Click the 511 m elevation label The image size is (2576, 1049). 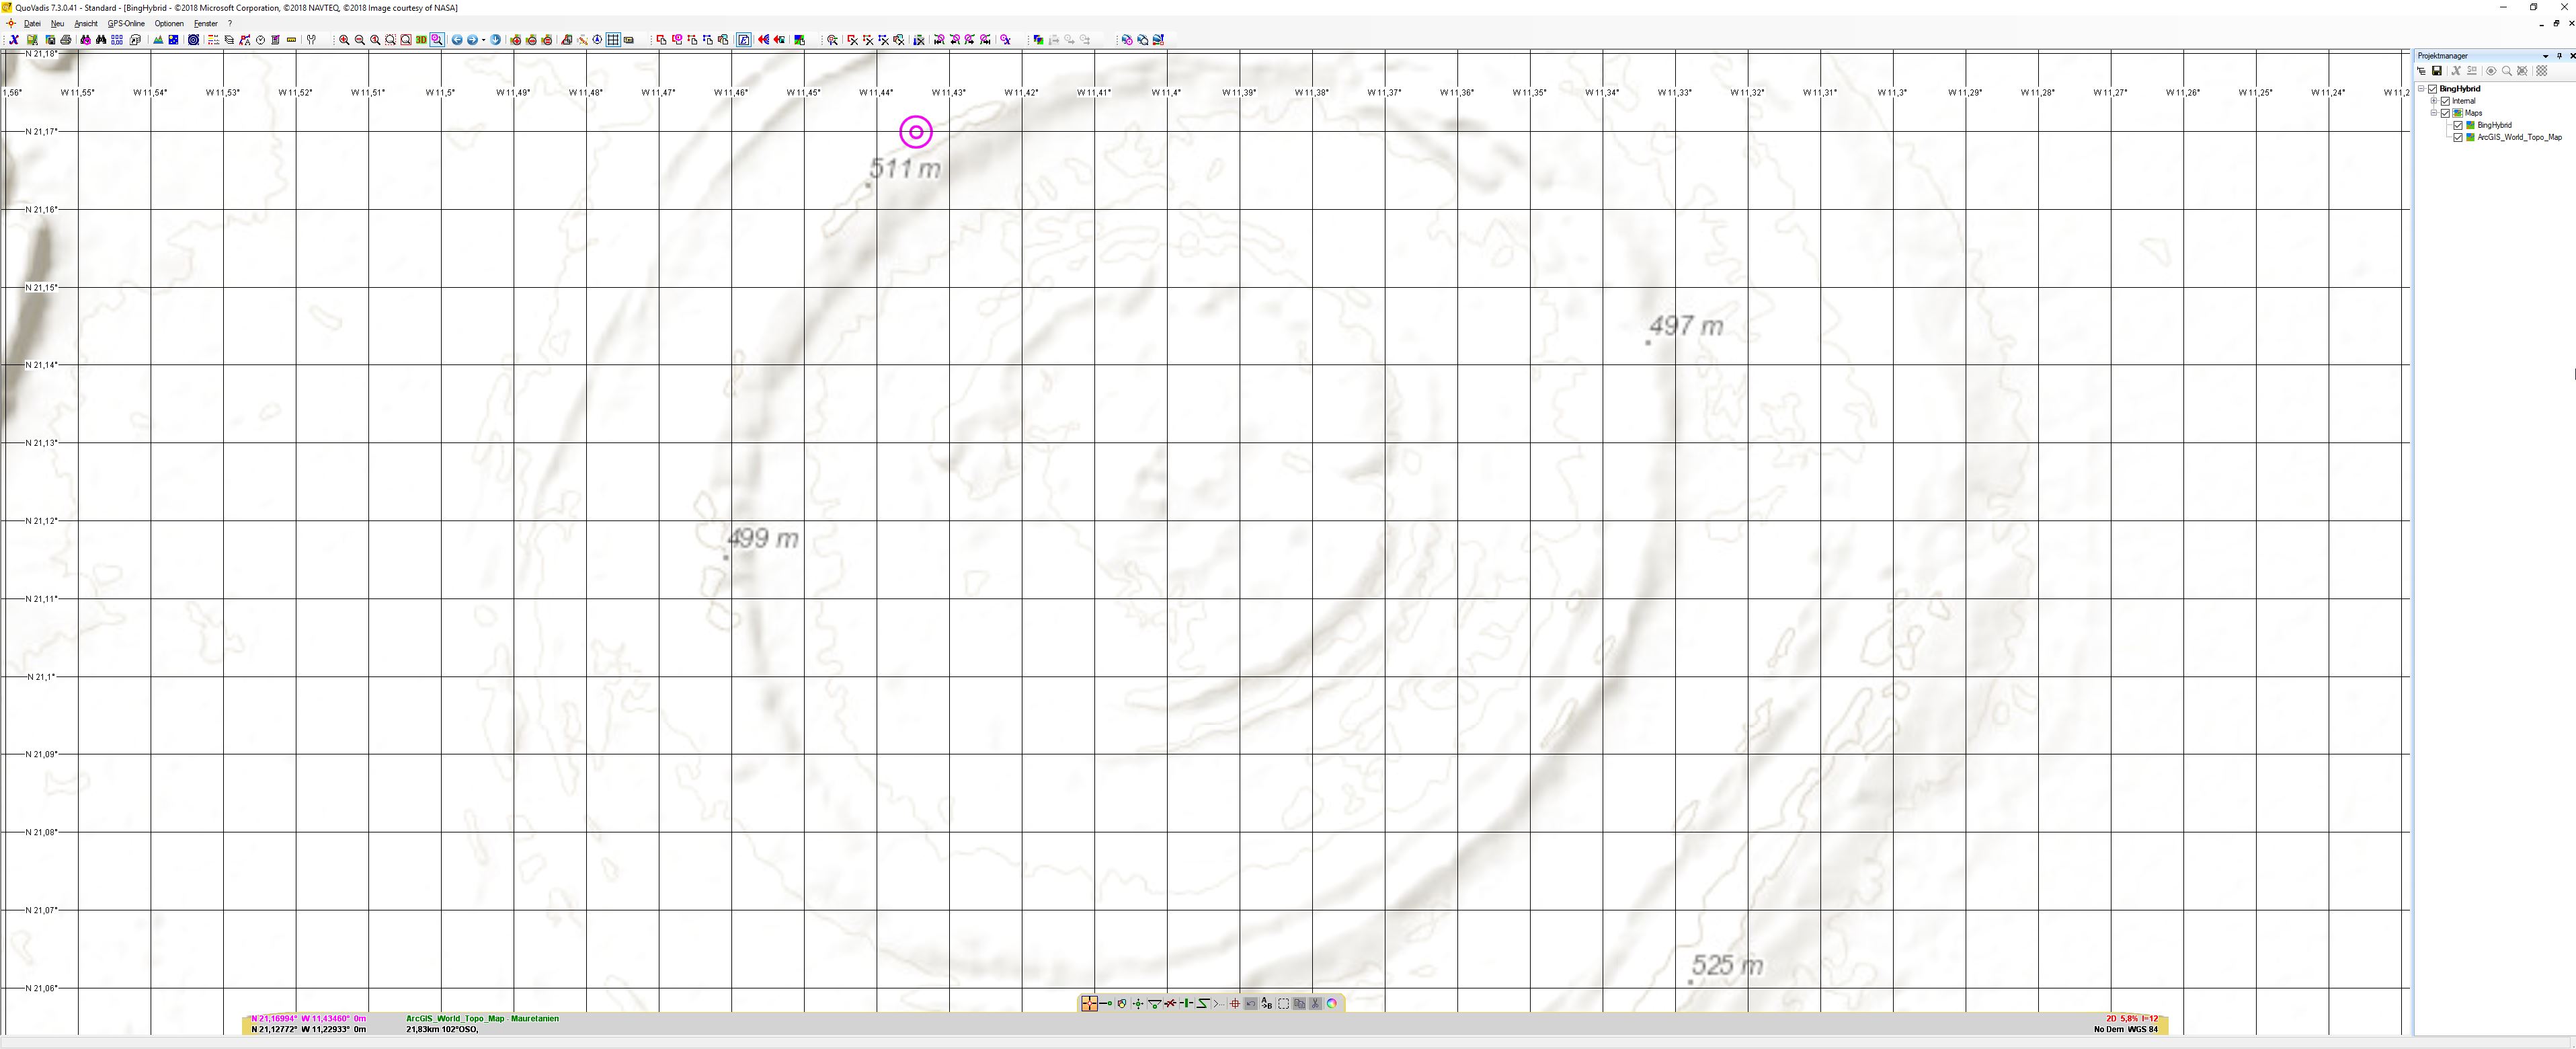(905, 168)
